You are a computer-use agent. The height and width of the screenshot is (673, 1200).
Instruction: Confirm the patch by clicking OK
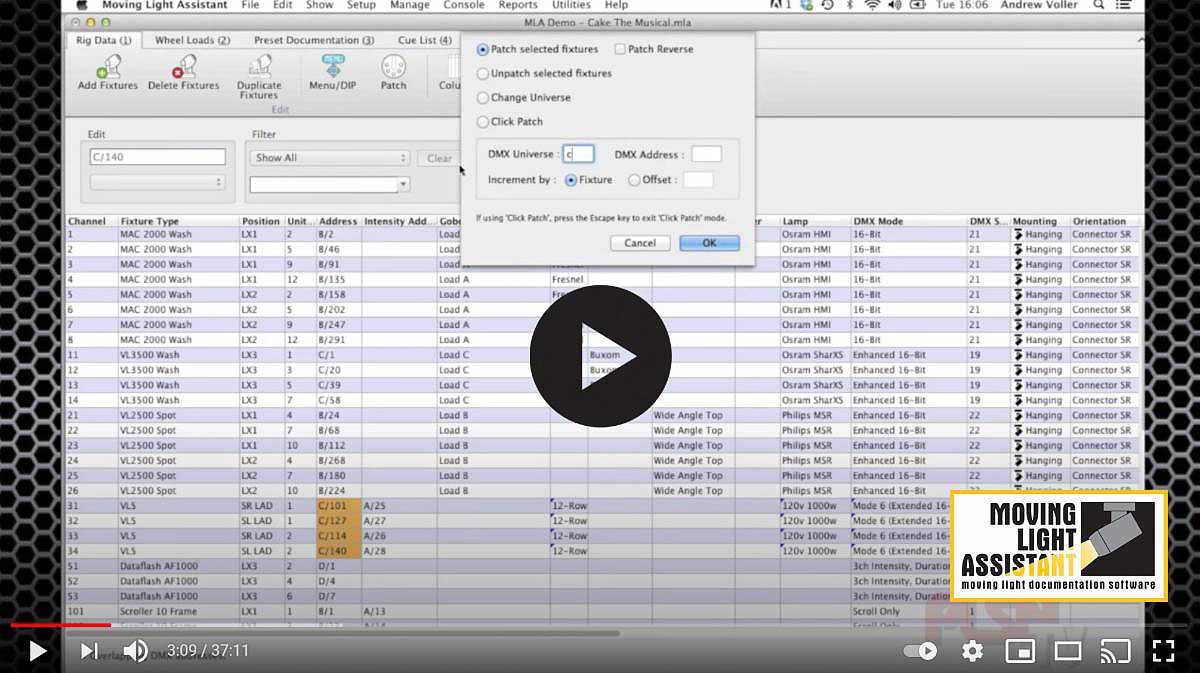click(708, 243)
